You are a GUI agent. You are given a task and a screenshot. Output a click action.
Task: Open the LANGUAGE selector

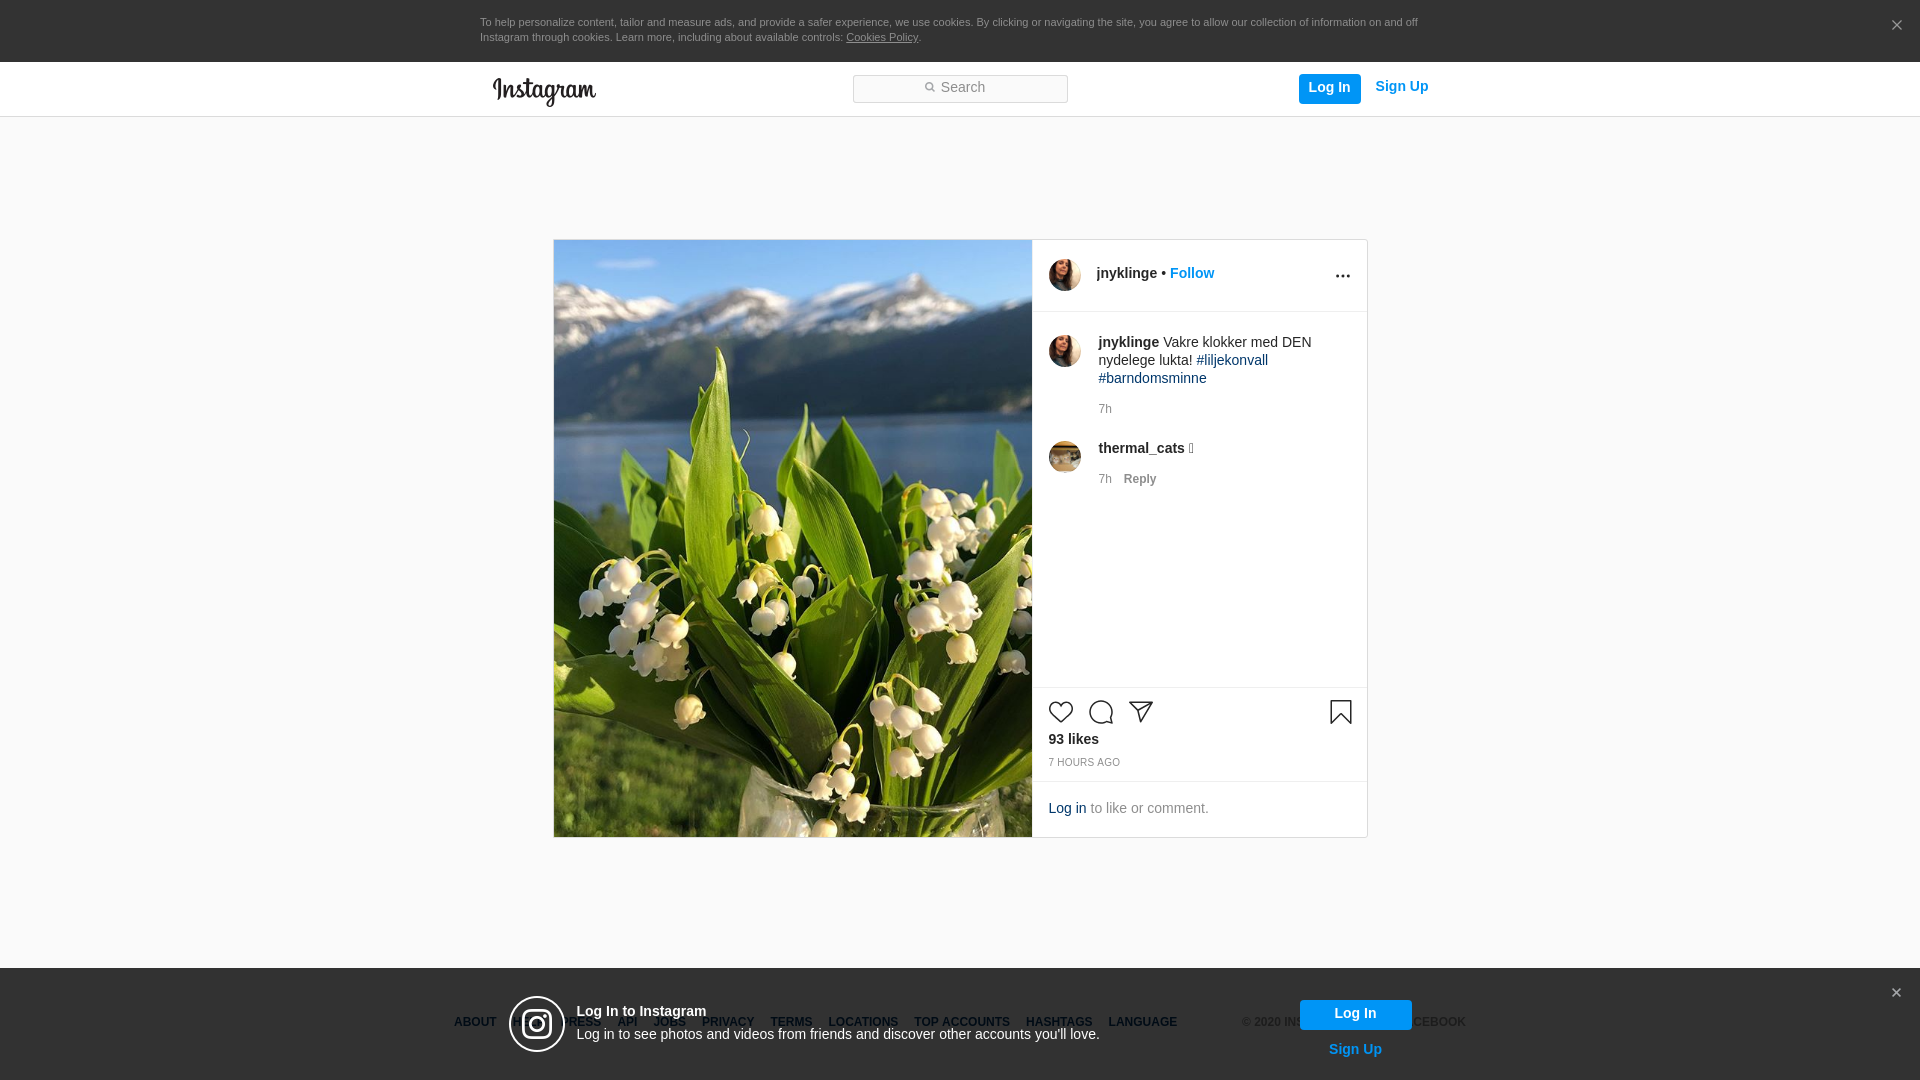pos(1143,1022)
